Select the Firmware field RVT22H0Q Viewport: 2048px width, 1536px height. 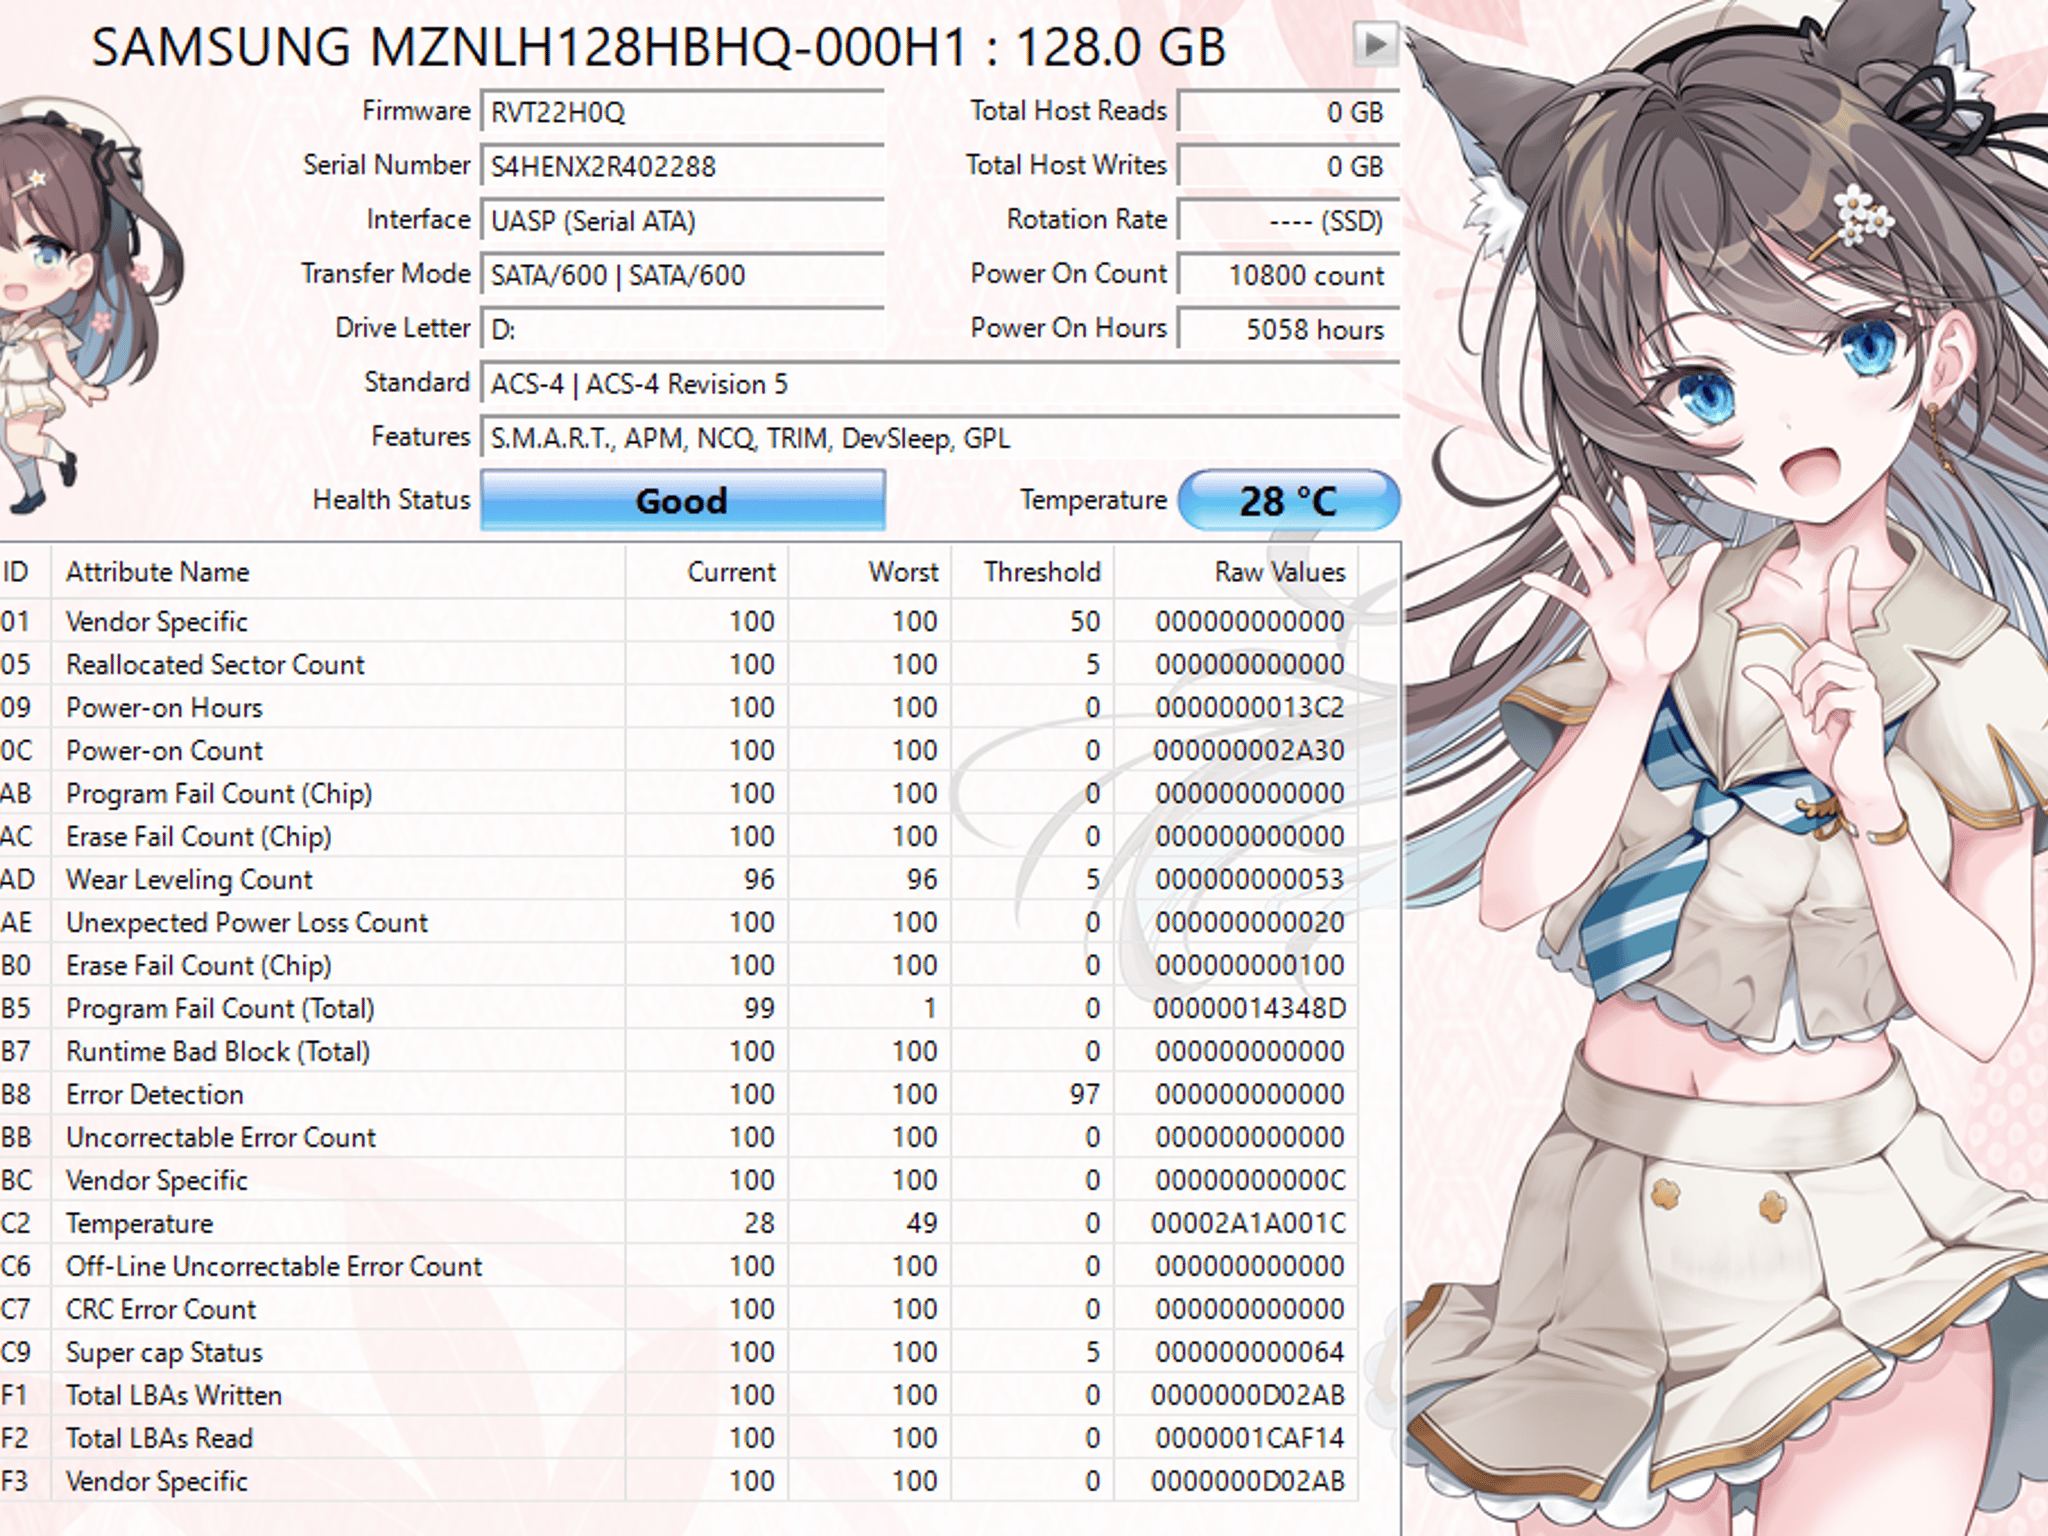(682, 112)
